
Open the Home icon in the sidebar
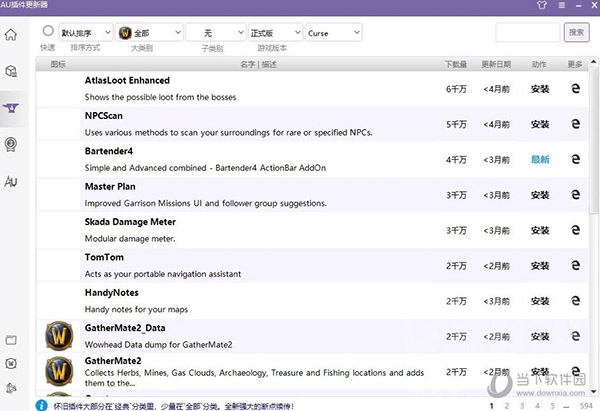(x=11, y=34)
